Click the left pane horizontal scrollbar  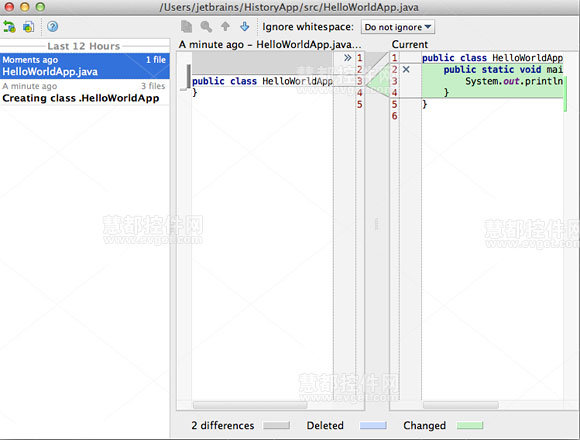pos(250,405)
